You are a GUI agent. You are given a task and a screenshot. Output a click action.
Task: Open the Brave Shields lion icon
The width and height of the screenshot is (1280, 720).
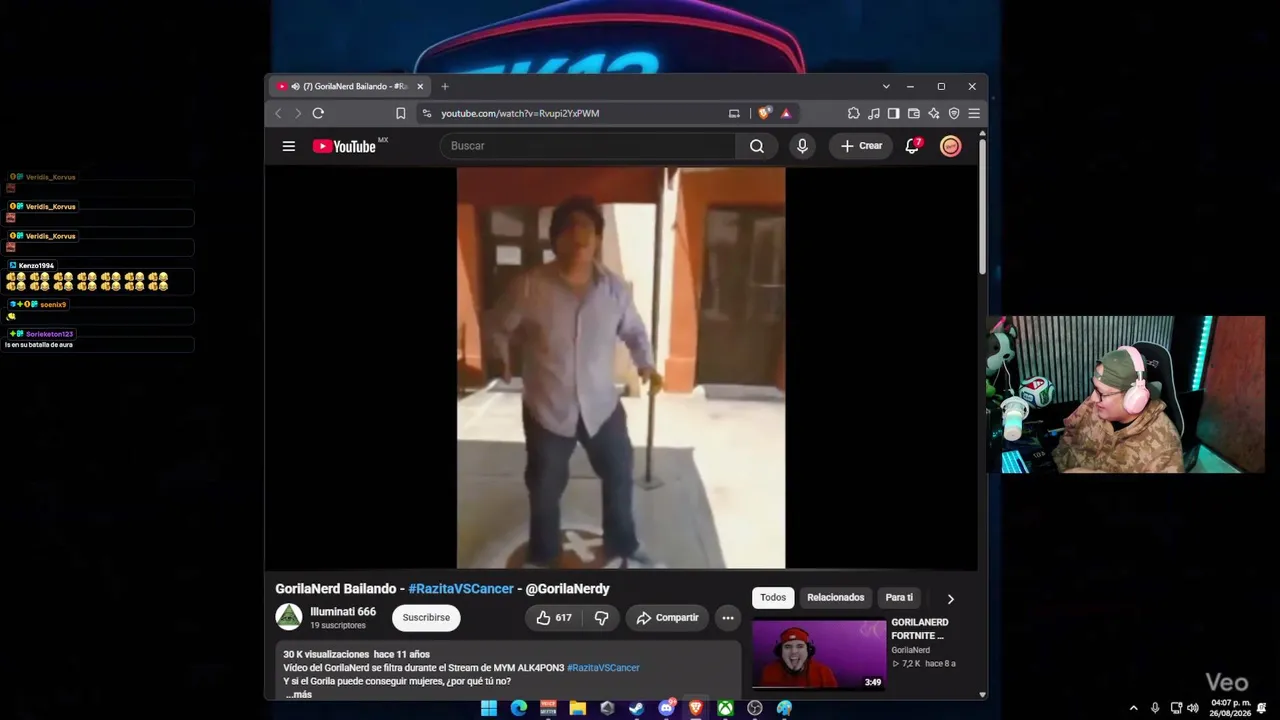(x=764, y=113)
